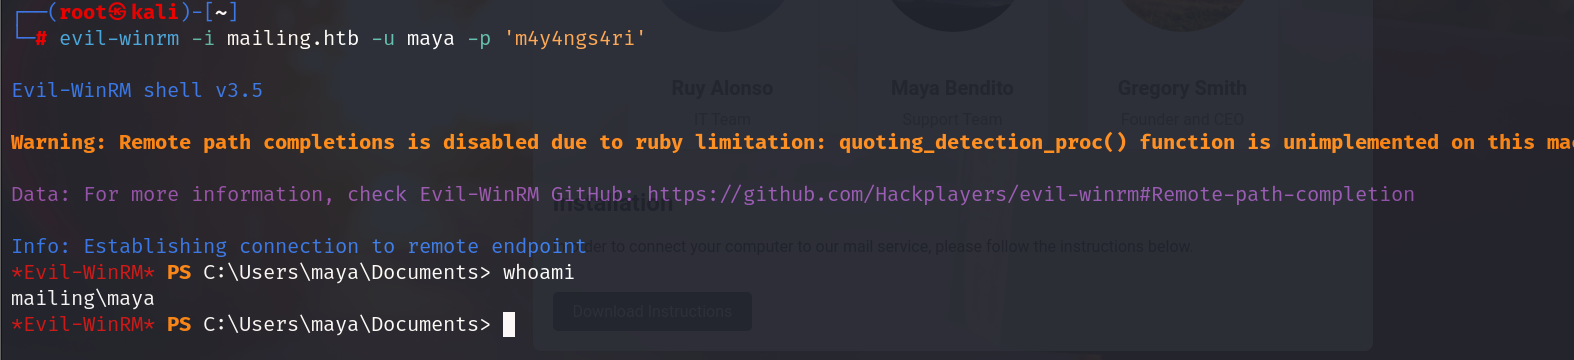The width and height of the screenshot is (1574, 360).
Task: Click the orange Warning label
Action: (58, 142)
